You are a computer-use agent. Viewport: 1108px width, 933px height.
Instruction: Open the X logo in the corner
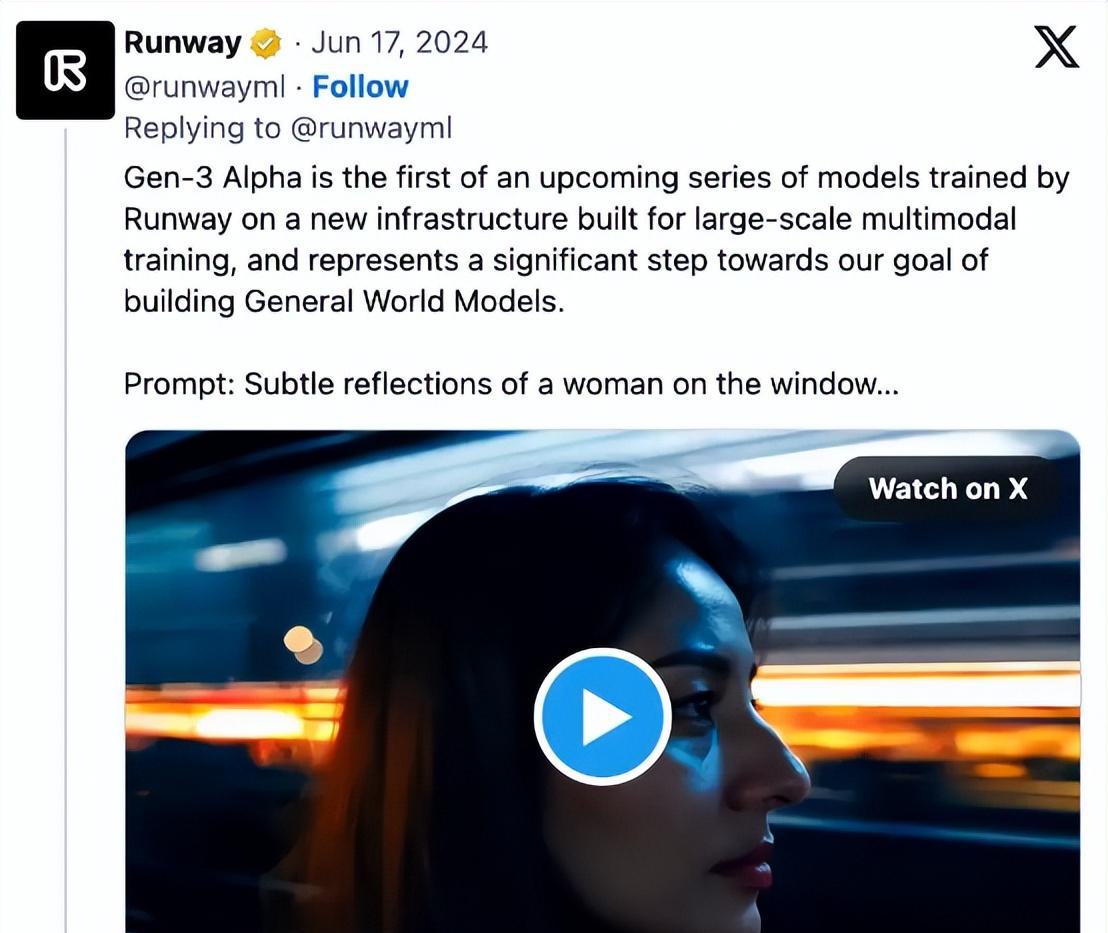click(x=1056, y=47)
